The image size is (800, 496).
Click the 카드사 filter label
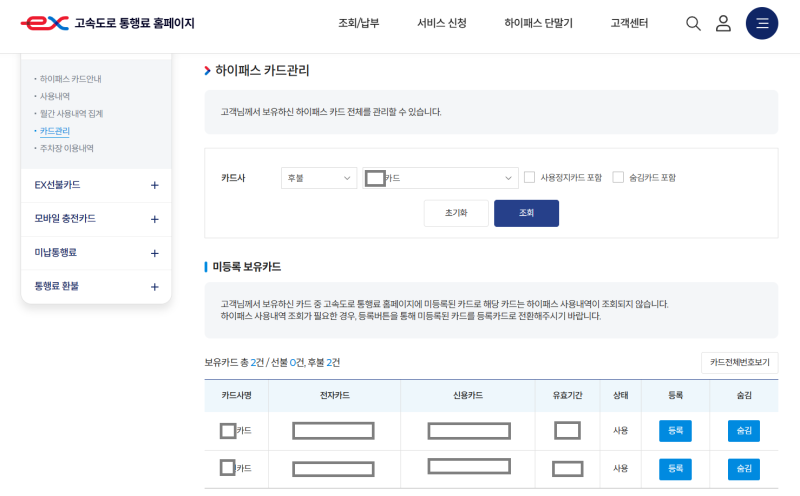233,178
